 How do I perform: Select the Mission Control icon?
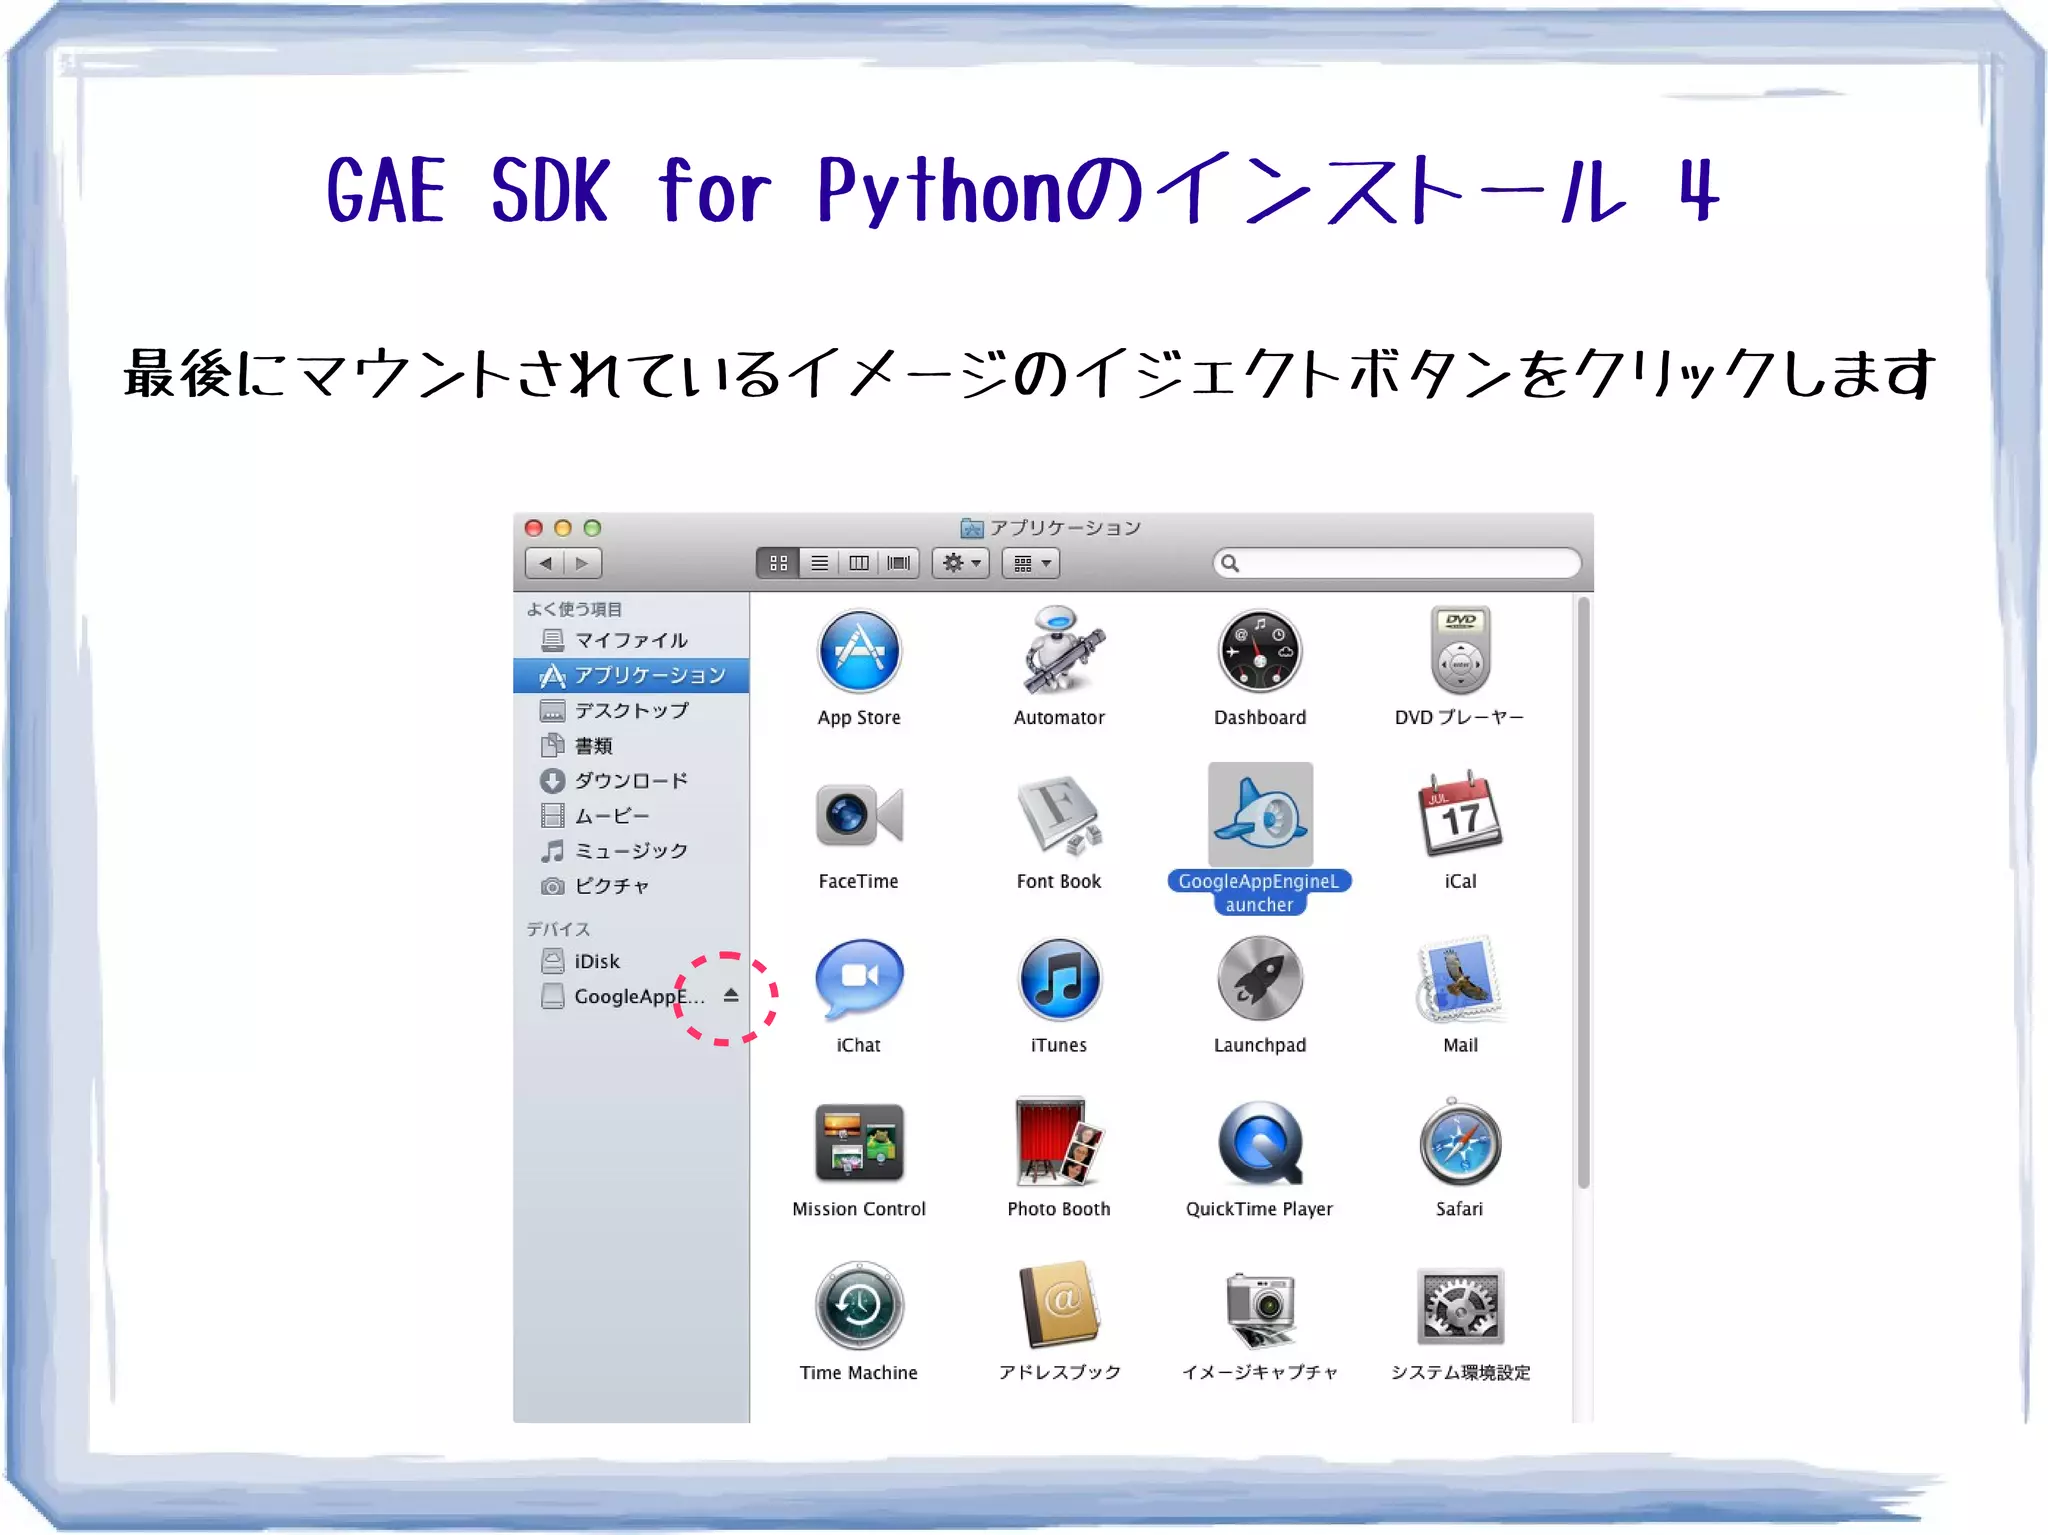(x=859, y=1143)
